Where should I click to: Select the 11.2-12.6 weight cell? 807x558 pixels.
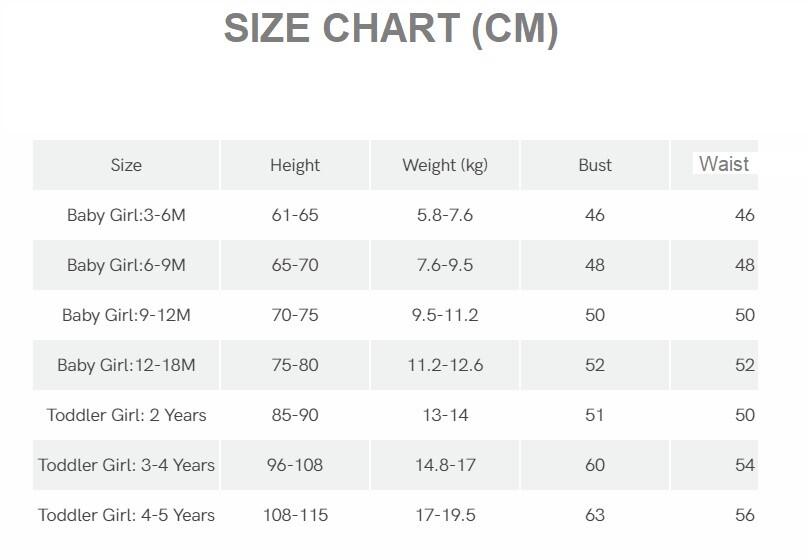pos(445,365)
